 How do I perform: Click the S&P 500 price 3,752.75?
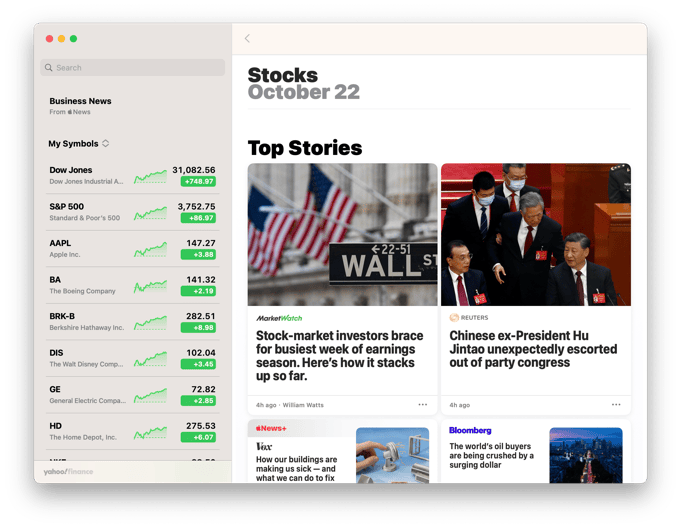click(x=196, y=206)
